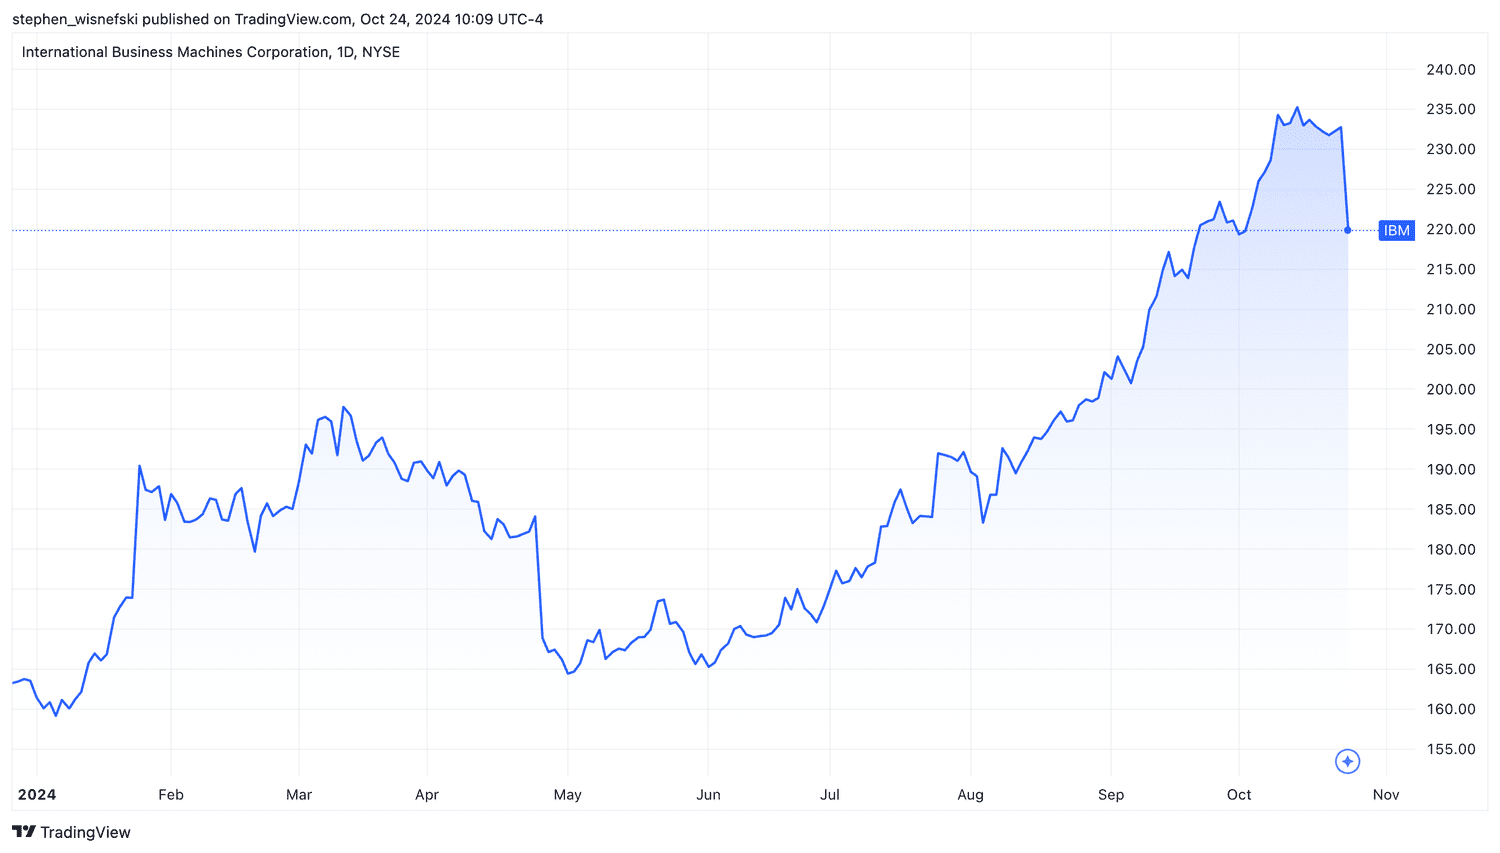Click the 185.00 price axis label

(x=1451, y=509)
